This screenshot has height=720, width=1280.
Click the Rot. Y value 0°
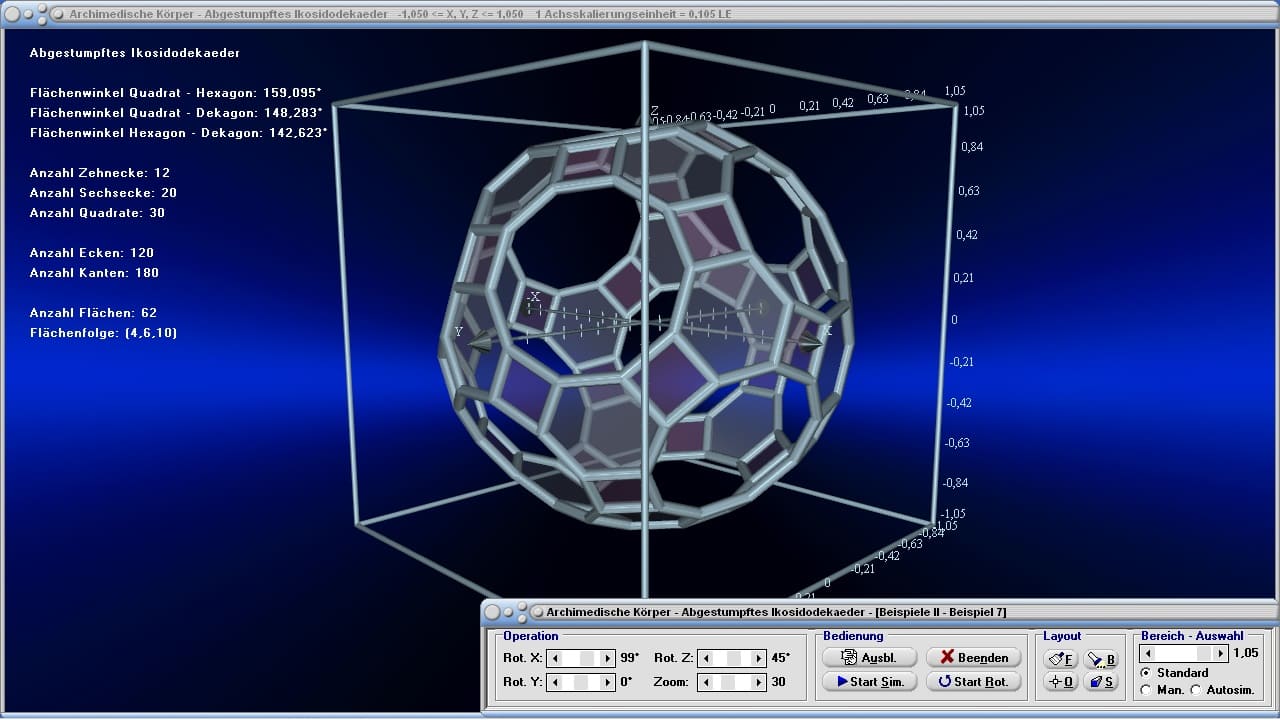[x=627, y=682]
